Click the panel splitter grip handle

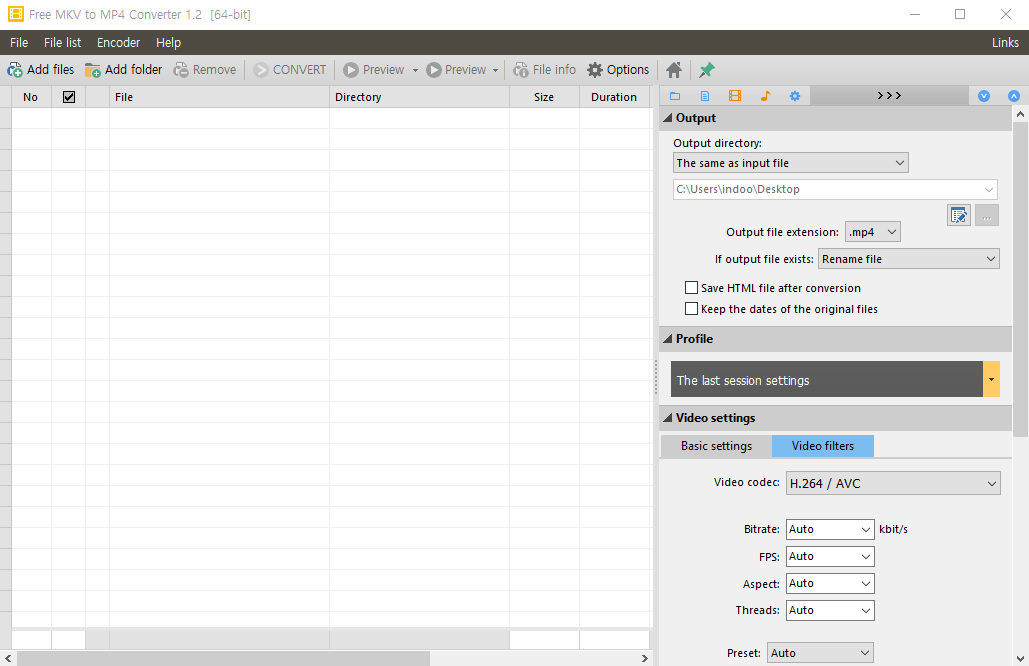point(656,377)
